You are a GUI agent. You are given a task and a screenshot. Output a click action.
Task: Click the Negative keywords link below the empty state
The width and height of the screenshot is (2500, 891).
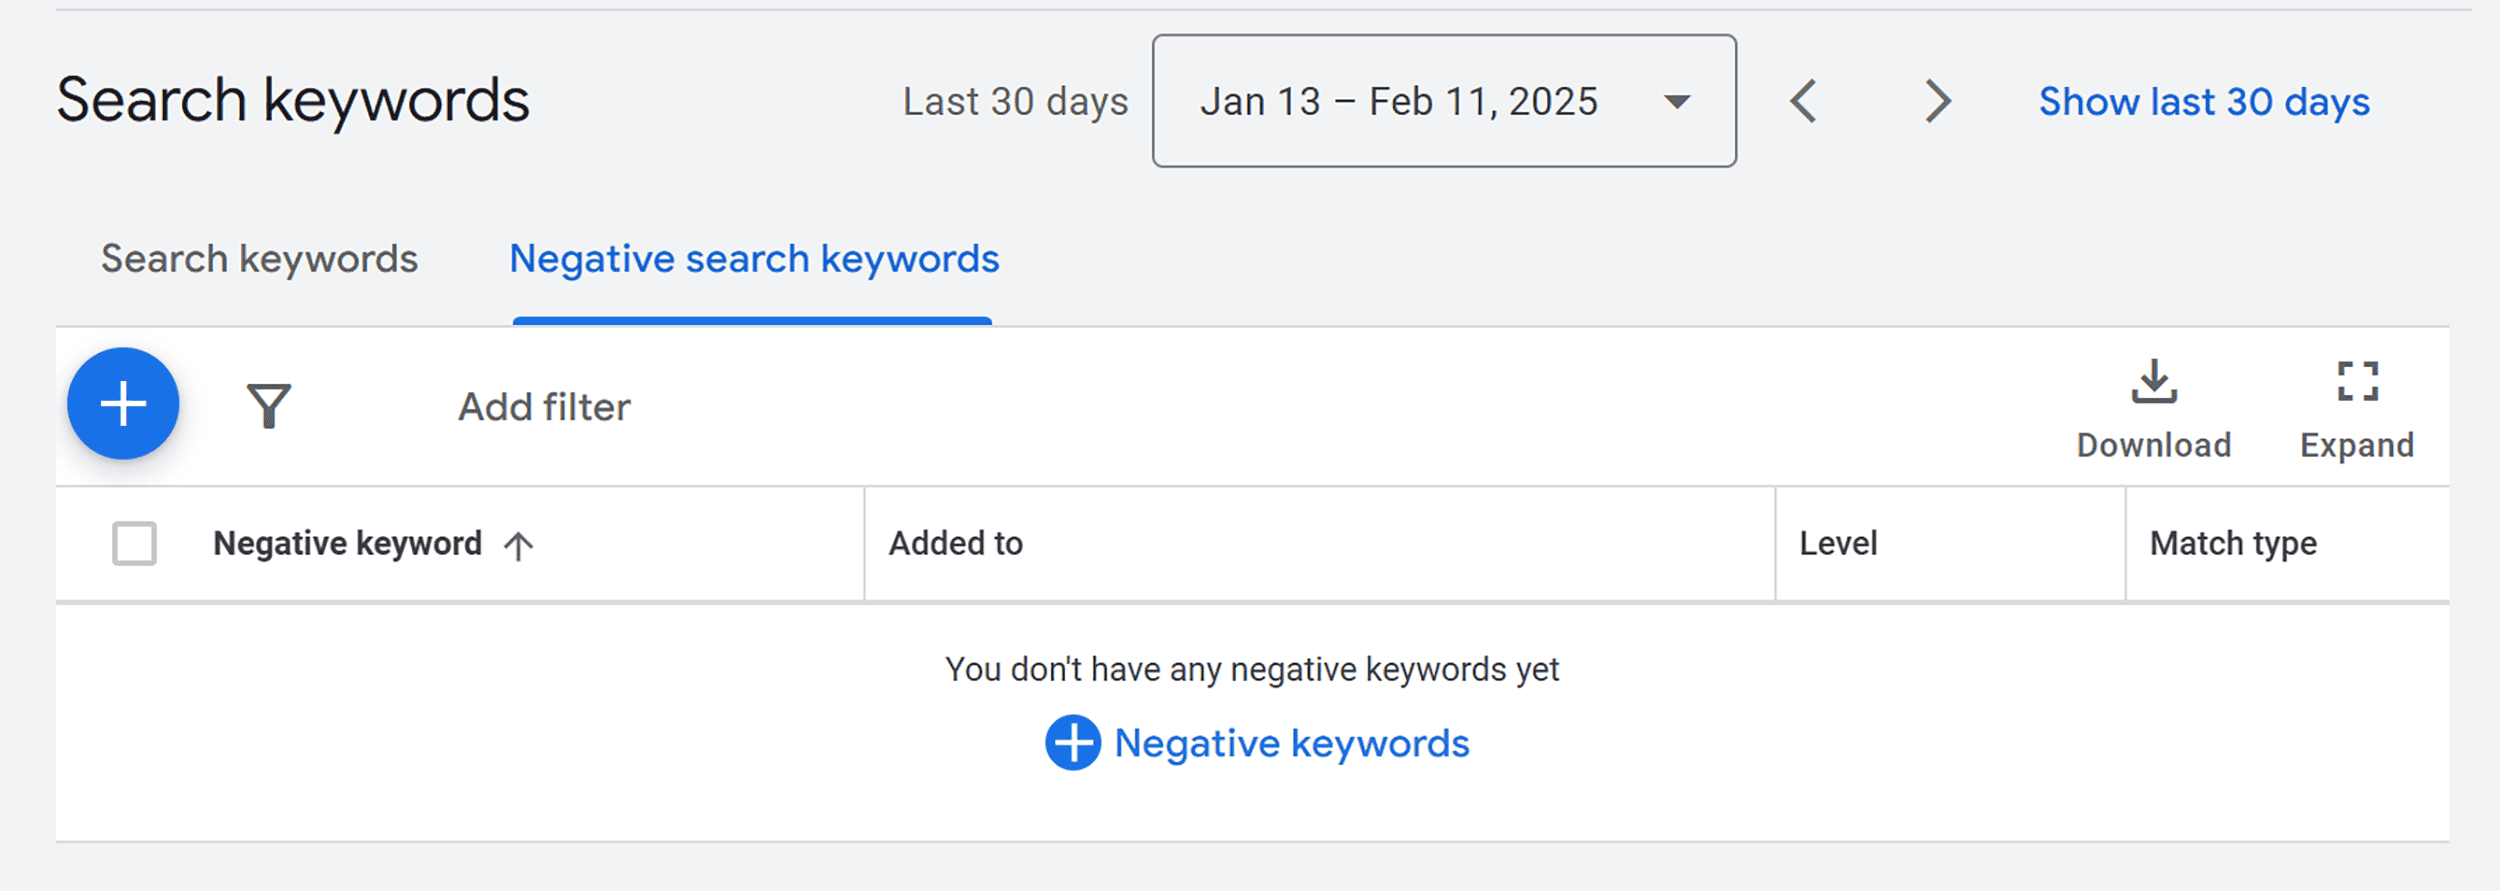(1292, 742)
